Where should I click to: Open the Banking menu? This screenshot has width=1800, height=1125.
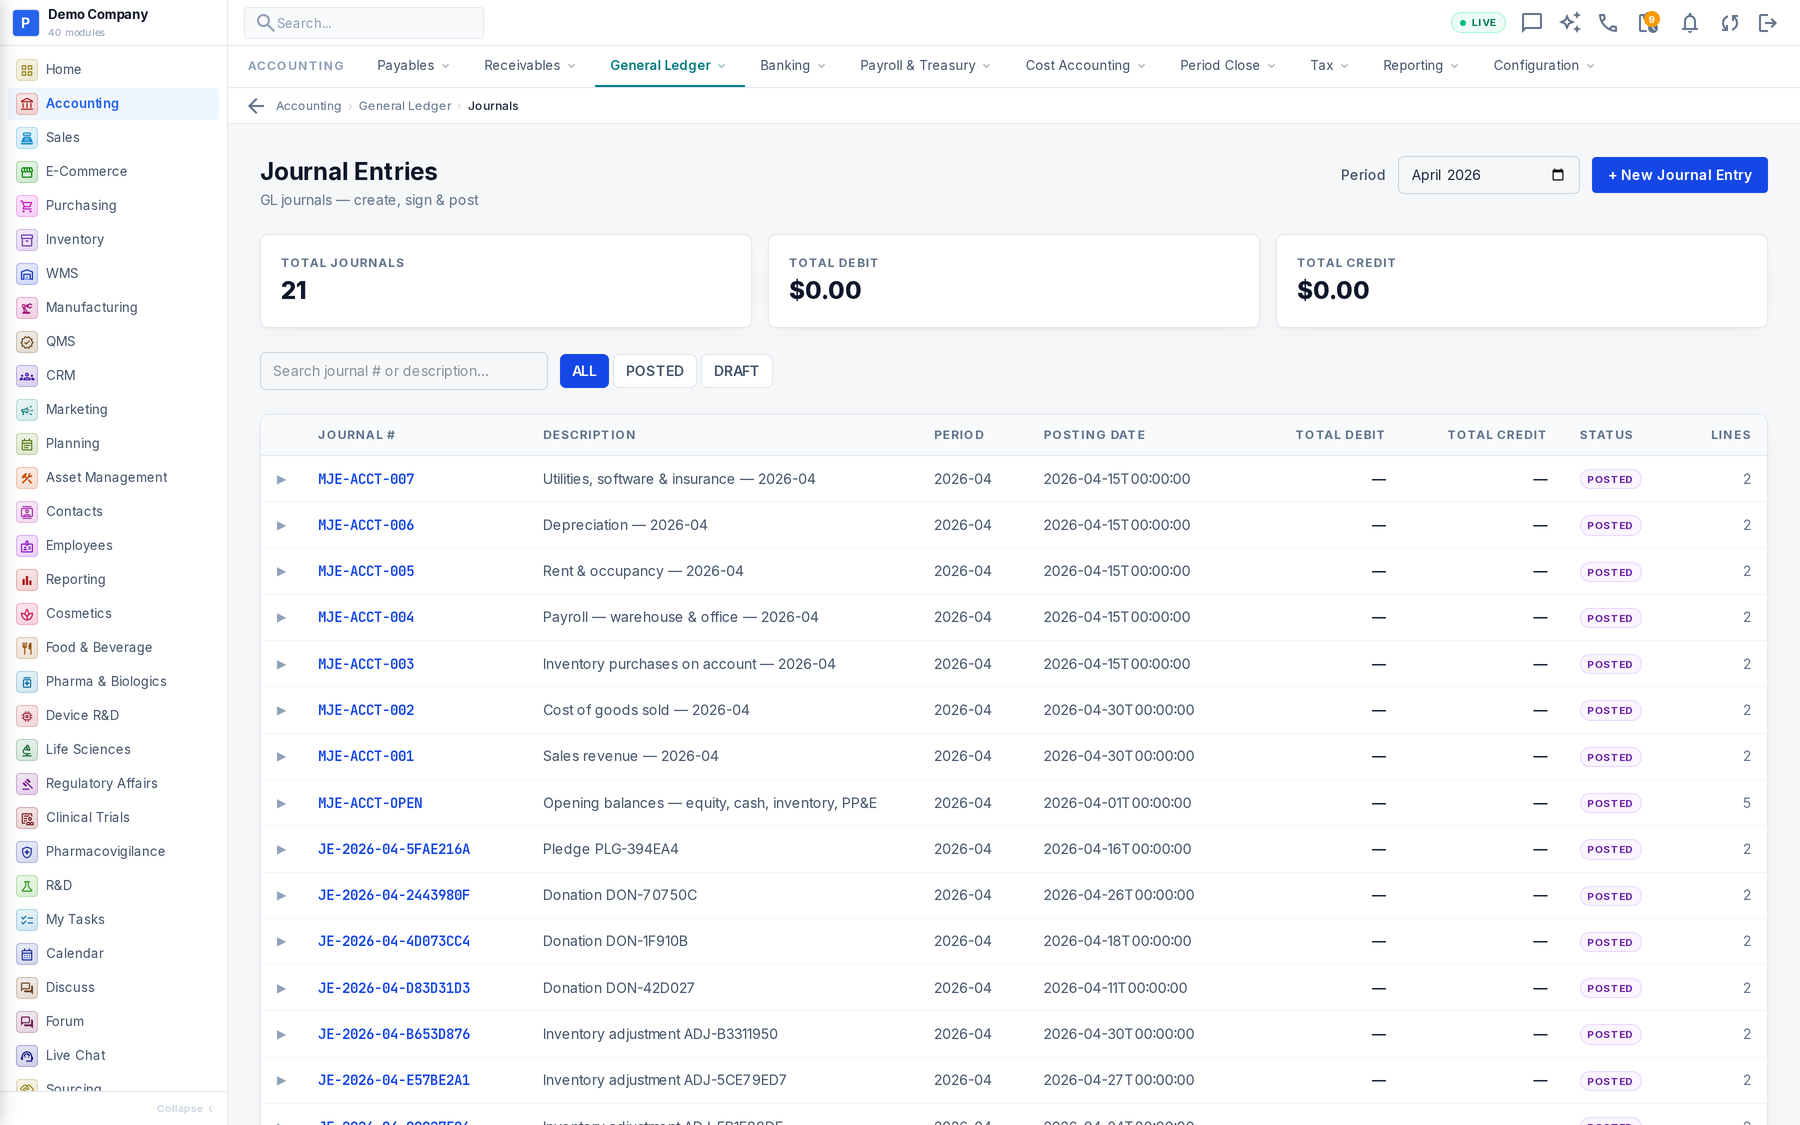point(793,66)
